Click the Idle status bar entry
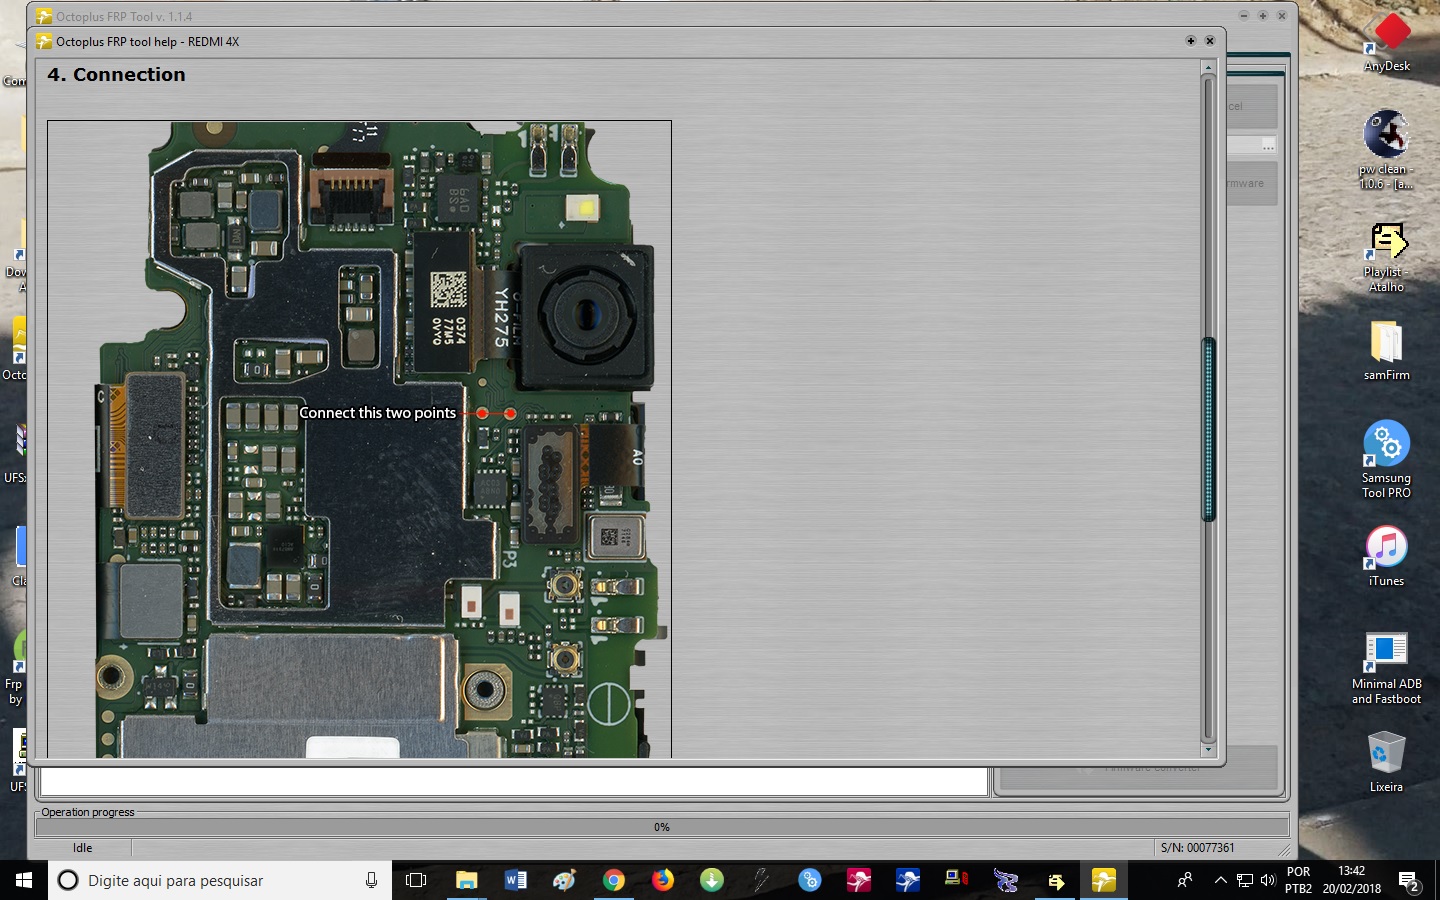Viewport: 1440px width, 900px height. 82,848
